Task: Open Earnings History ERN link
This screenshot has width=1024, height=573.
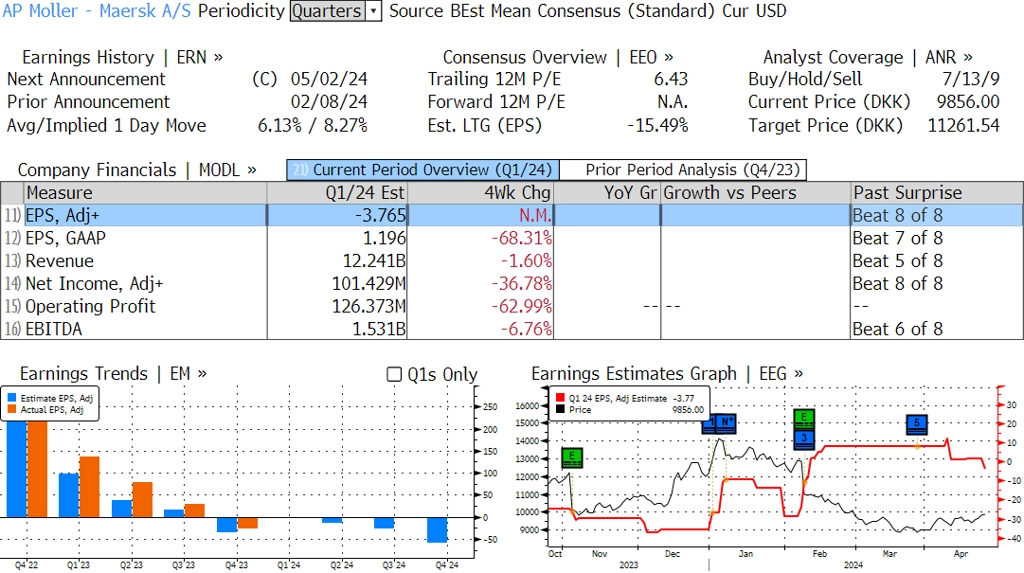Action: pyautogui.click(x=122, y=57)
